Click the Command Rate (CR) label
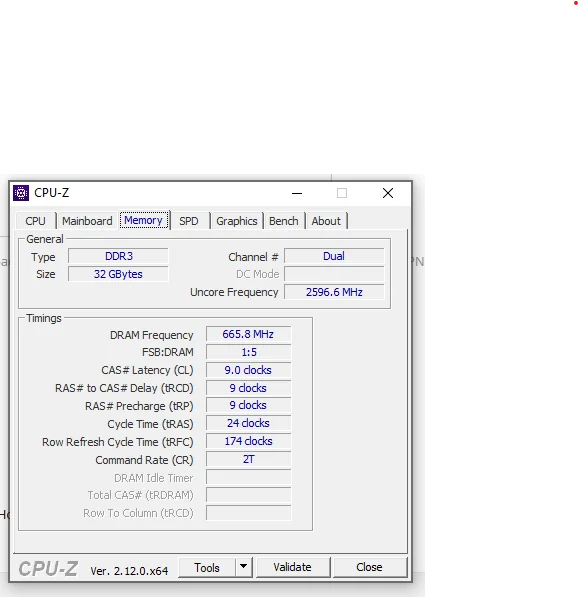 tap(144, 460)
